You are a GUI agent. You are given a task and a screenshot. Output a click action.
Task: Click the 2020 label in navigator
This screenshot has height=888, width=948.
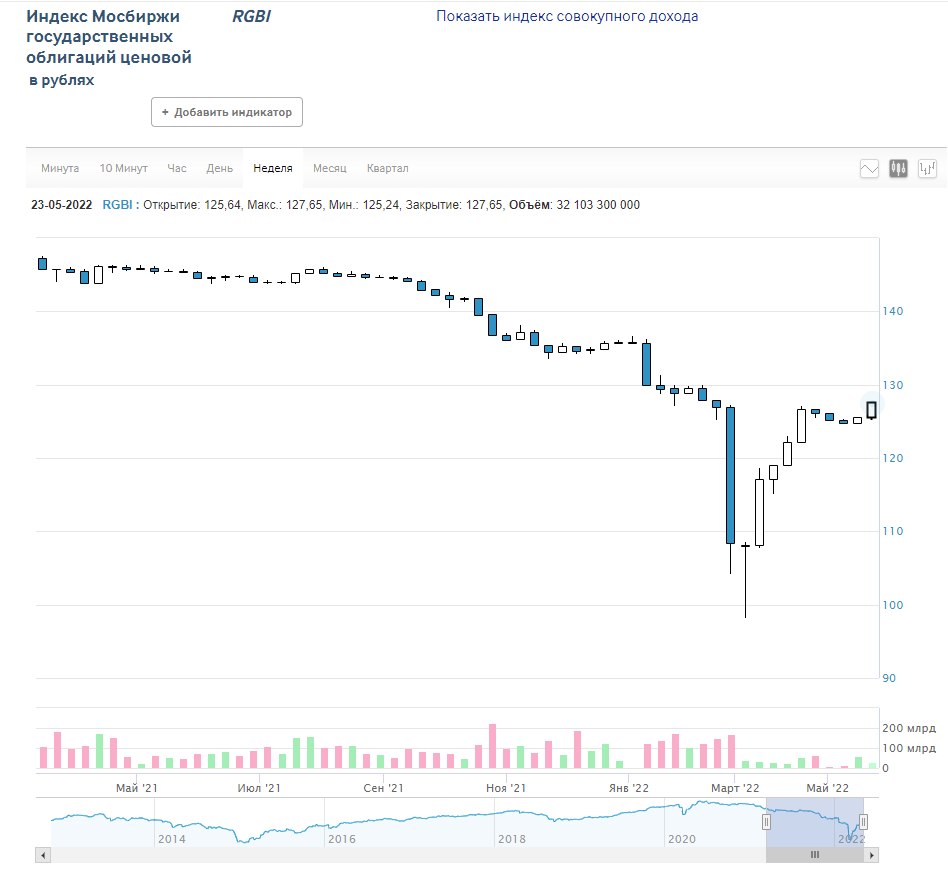(x=681, y=839)
